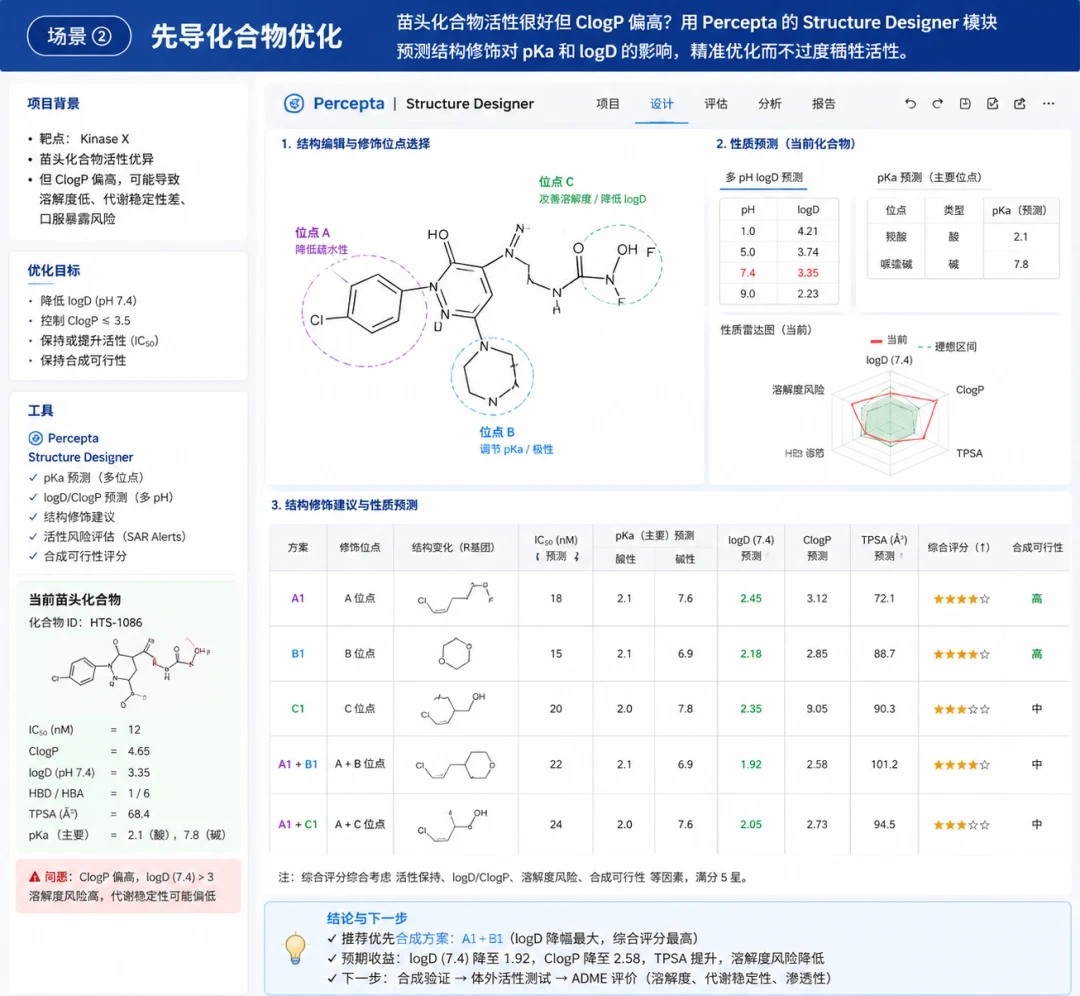Click the pKa 预测（多位点）checked item
This screenshot has width=1080, height=996.
87,477
